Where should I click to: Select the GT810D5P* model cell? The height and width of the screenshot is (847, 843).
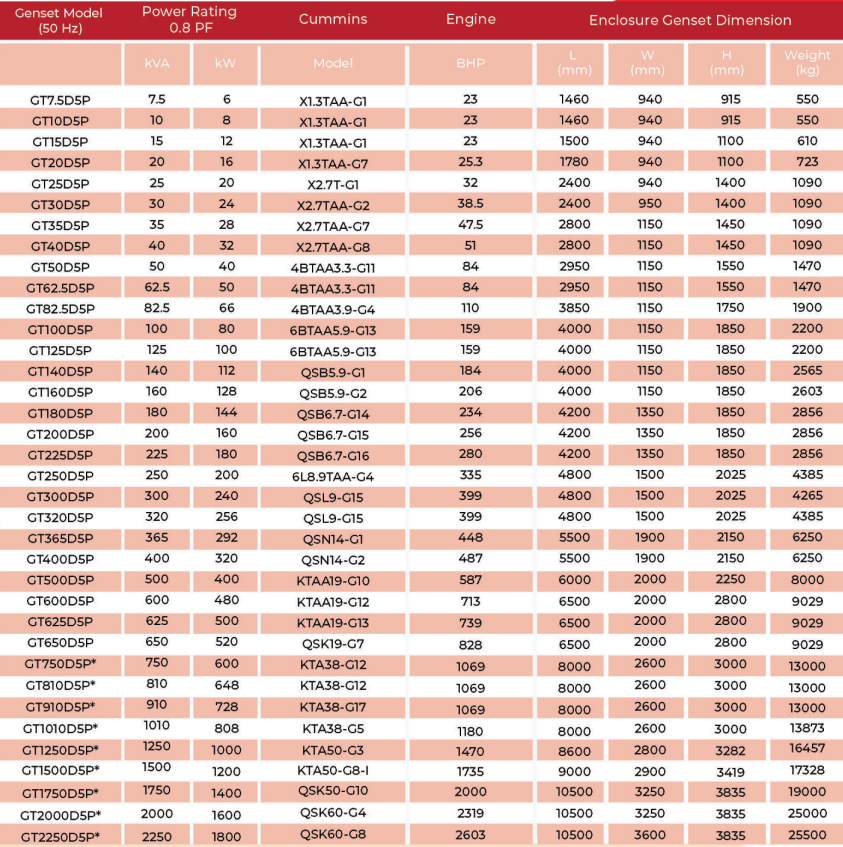coord(60,685)
